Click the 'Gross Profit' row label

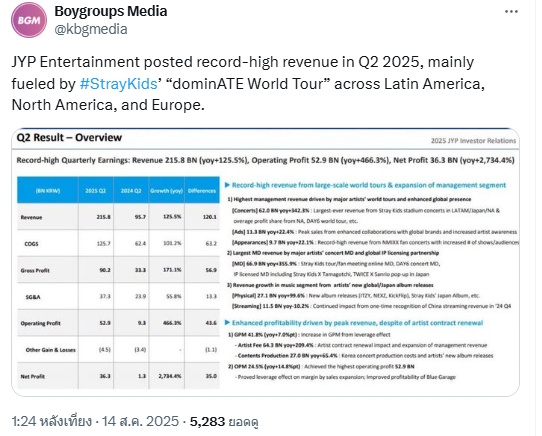coord(35,270)
